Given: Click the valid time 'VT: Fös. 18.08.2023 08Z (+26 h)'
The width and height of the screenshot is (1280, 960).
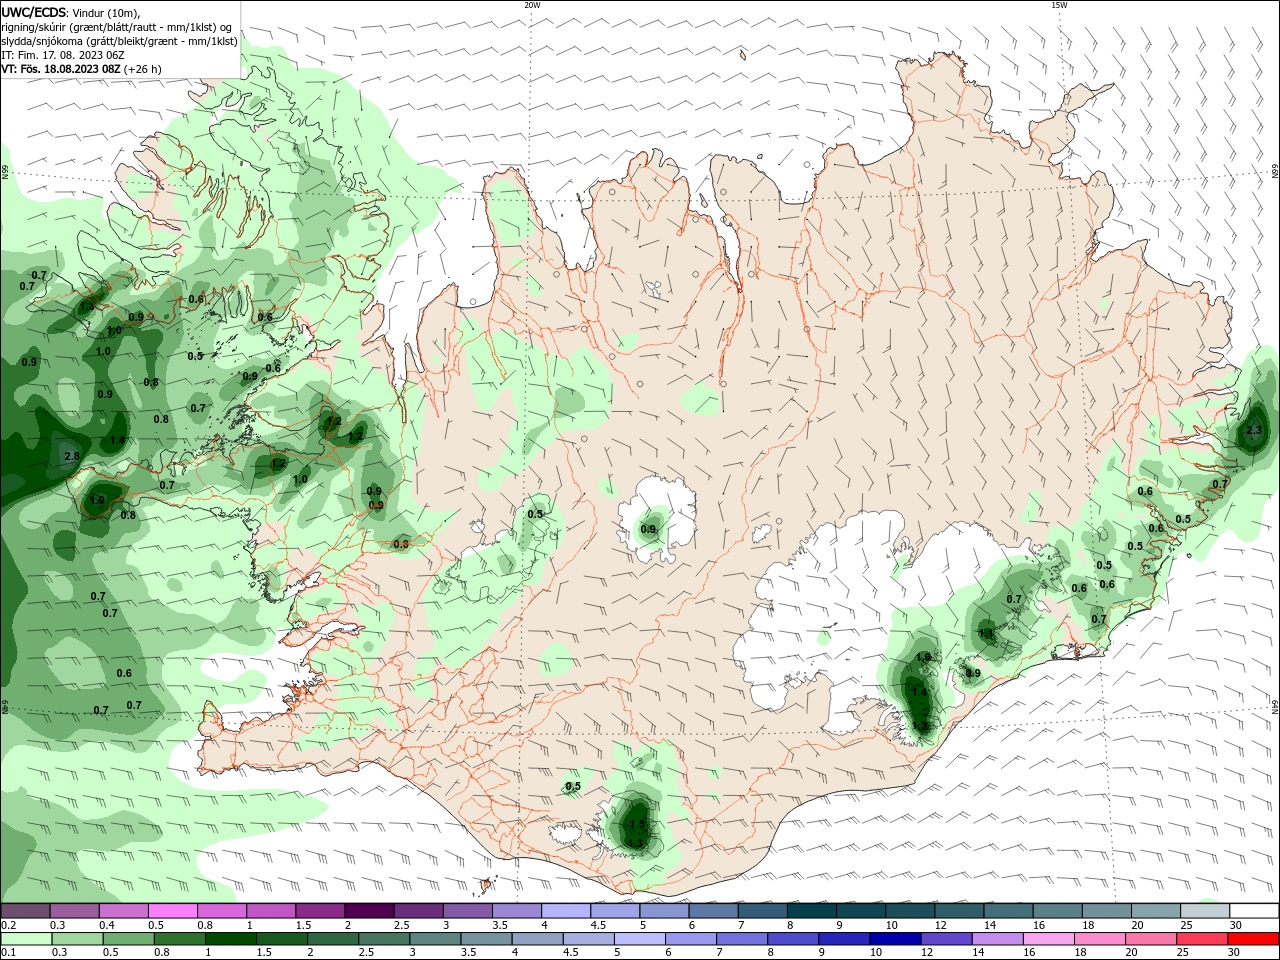Looking at the screenshot, I should pyautogui.click(x=81, y=69).
